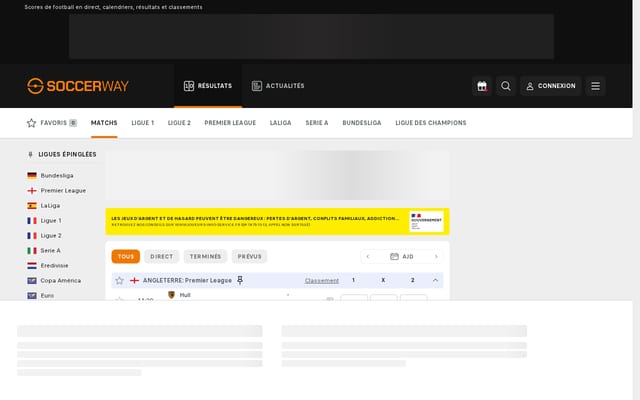Click Bundesliga German flag icon in sidebar
This screenshot has width=640, height=400.
pyautogui.click(x=32, y=176)
